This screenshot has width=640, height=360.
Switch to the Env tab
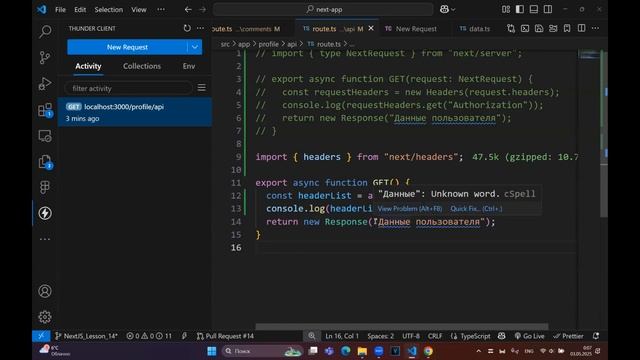tap(189, 66)
